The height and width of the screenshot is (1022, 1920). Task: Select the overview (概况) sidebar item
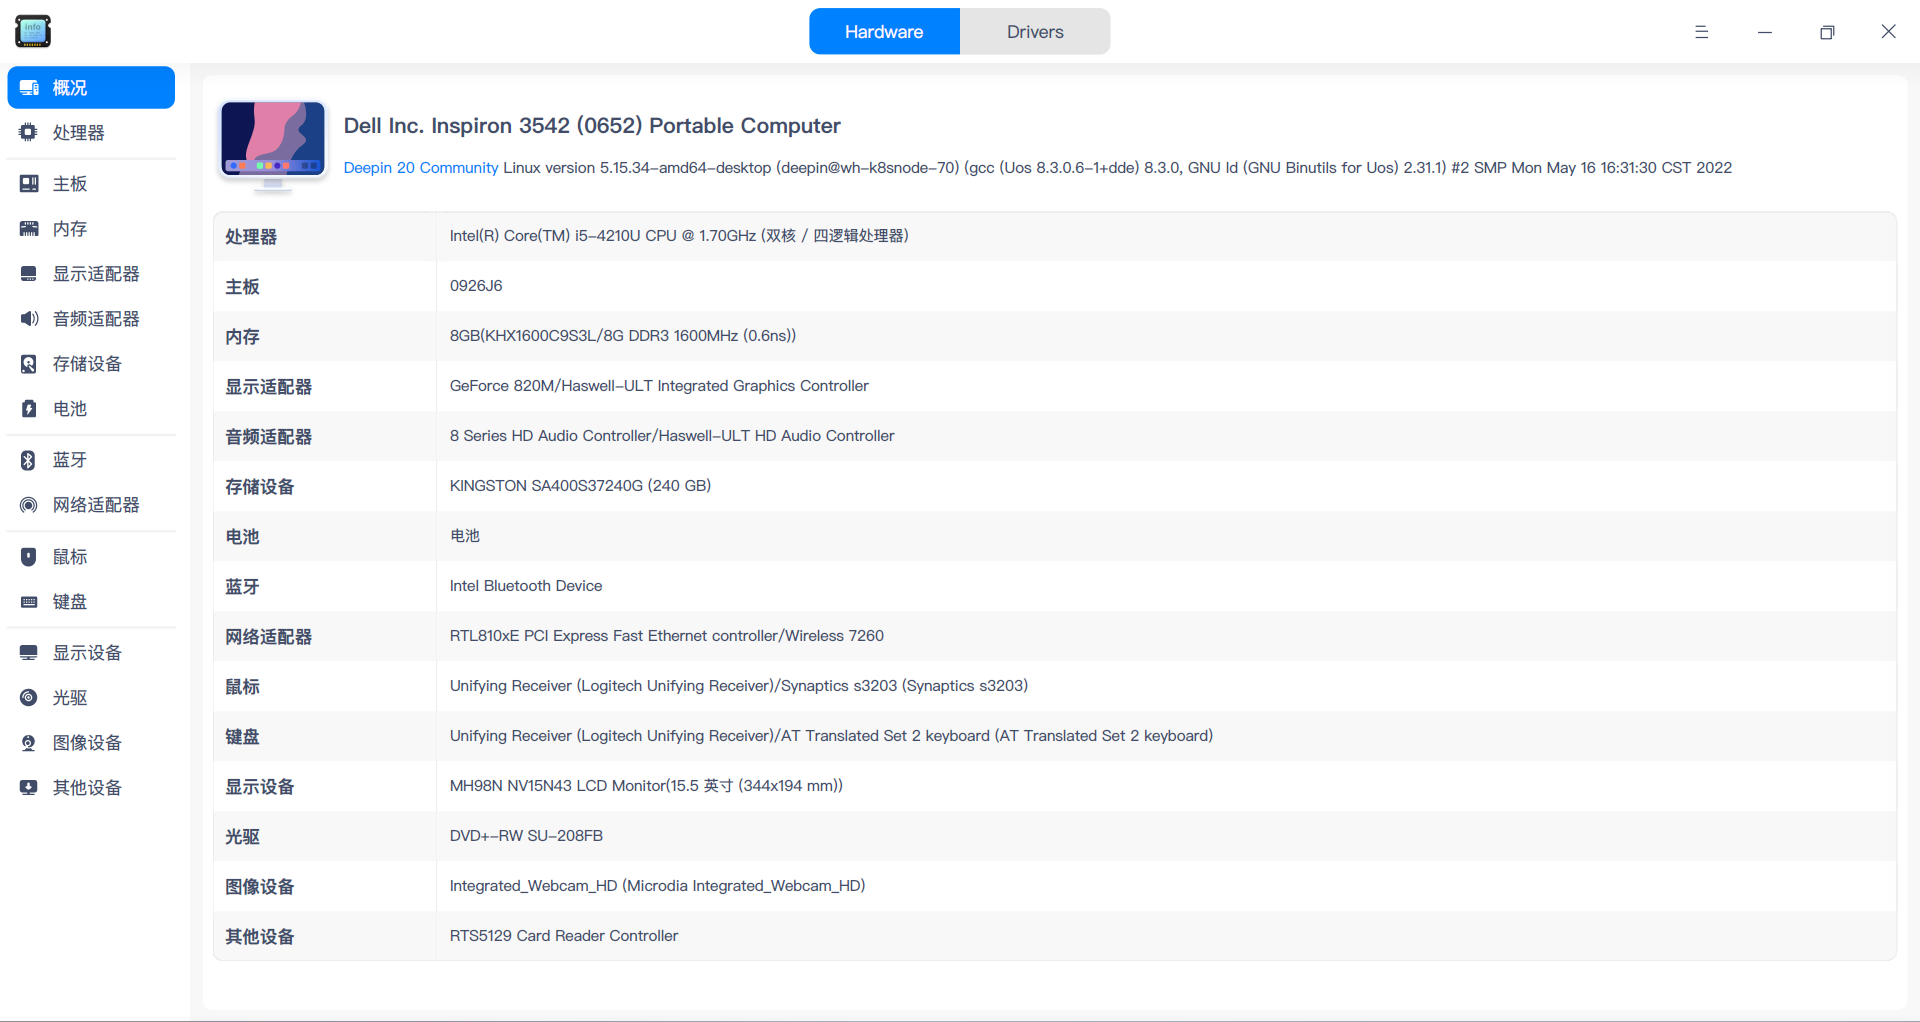91,88
